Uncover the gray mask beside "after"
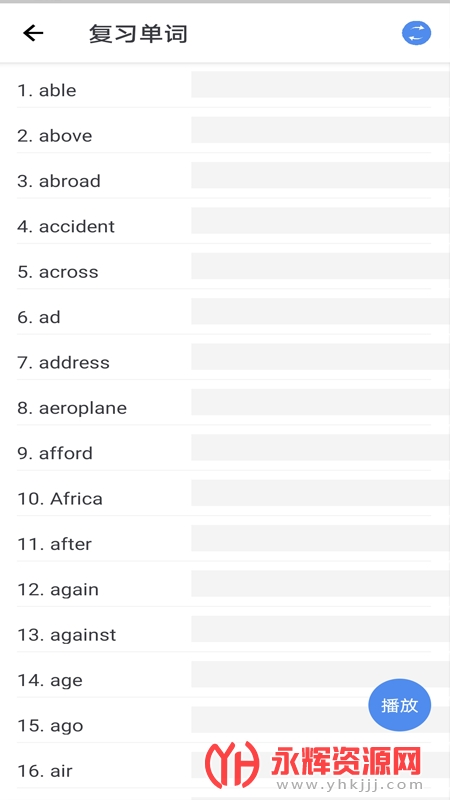 tap(320, 538)
